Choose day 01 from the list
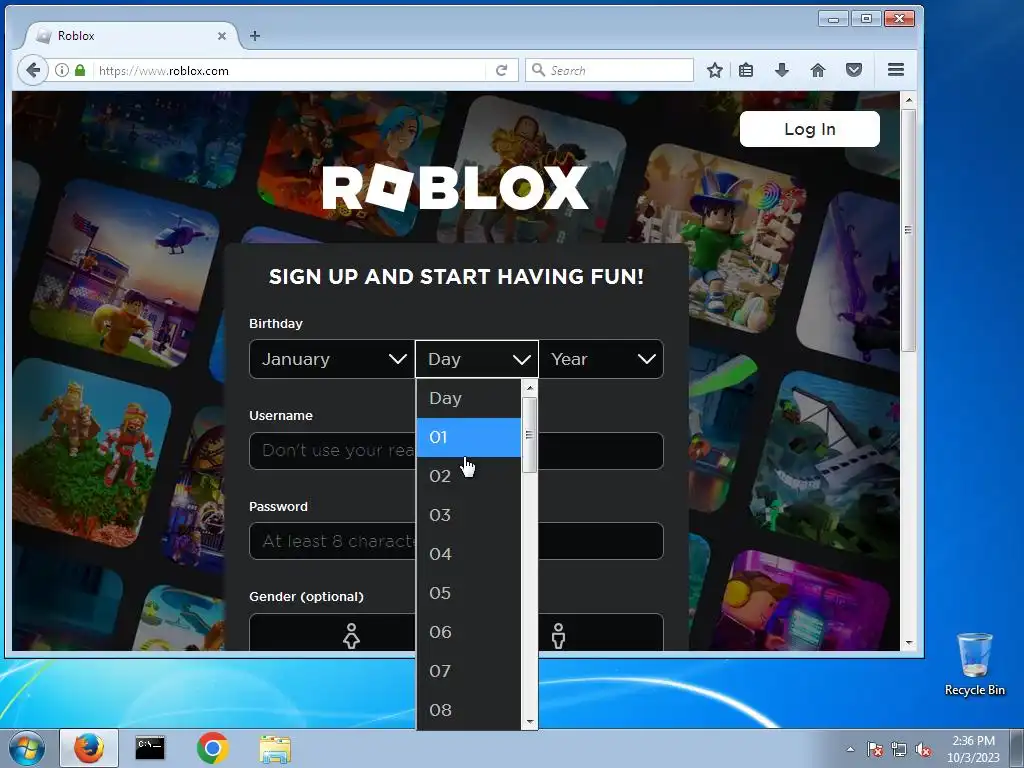This screenshot has height=768, width=1024. pyautogui.click(x=469, y=438)
